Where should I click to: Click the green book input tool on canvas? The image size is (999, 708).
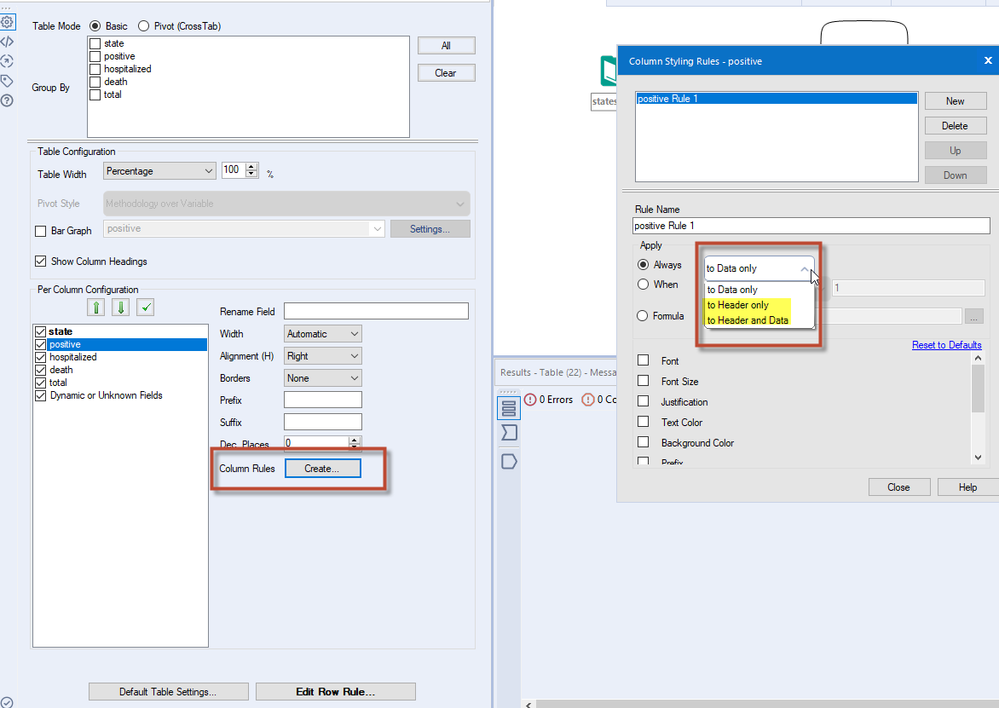point(609,71)
